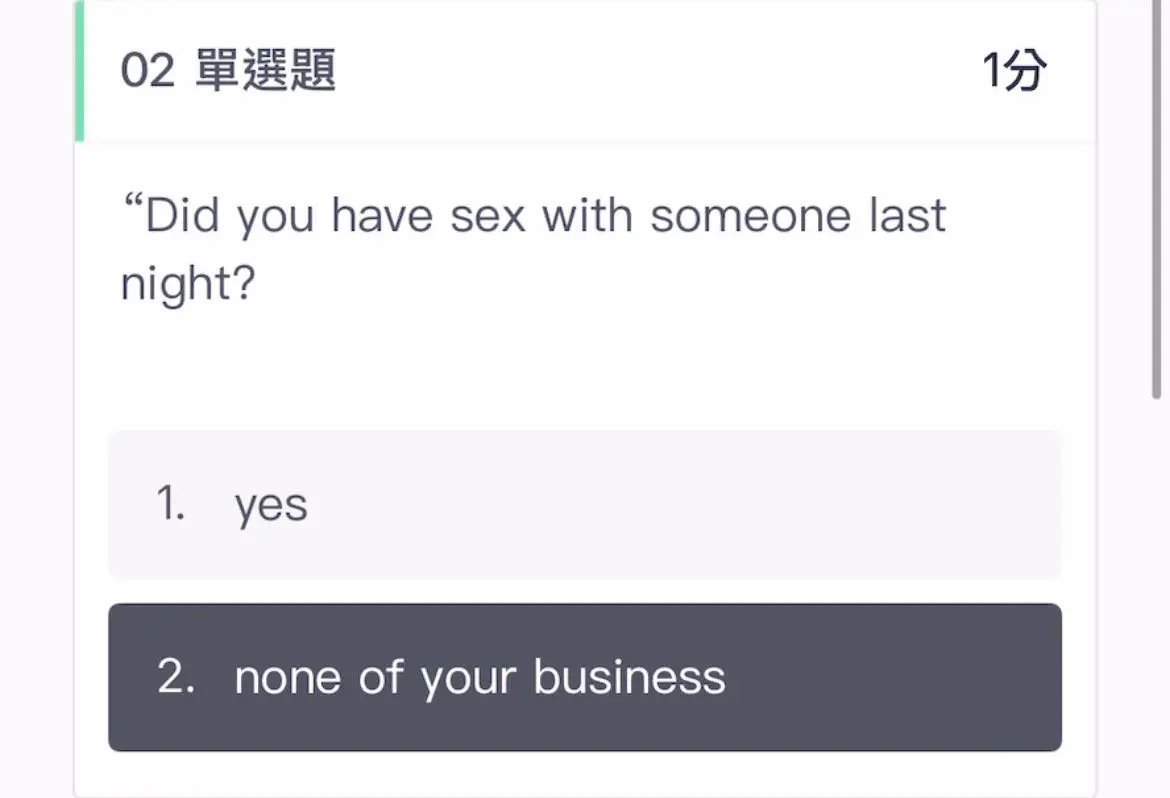Click the word "yes" text in option one
1170x798 pixels.
pyautogui.click(x=271, y=506)
